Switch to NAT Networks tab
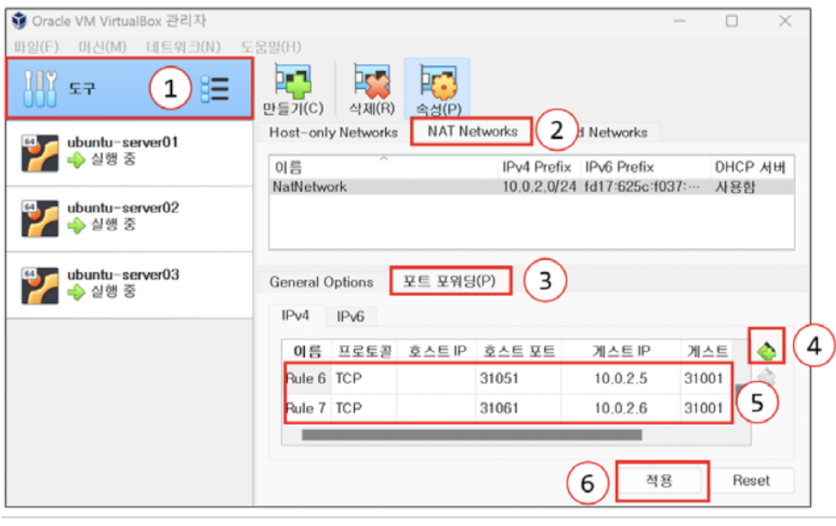 472,131
